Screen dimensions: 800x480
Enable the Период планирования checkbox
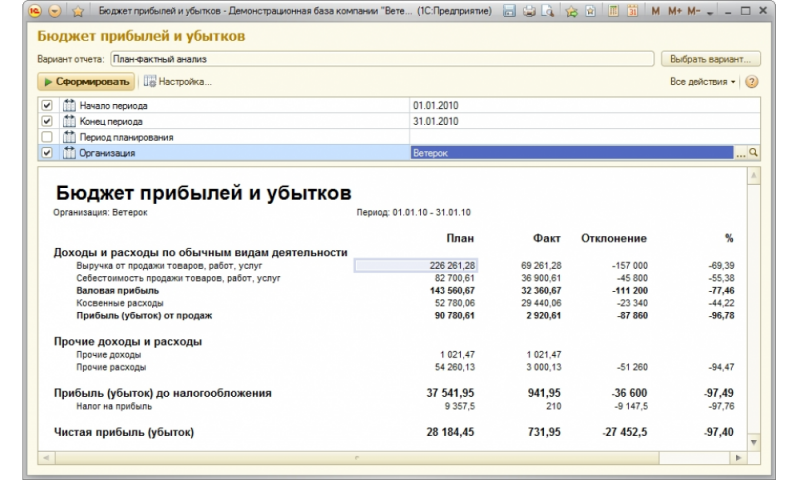click(x=47, y=137)
